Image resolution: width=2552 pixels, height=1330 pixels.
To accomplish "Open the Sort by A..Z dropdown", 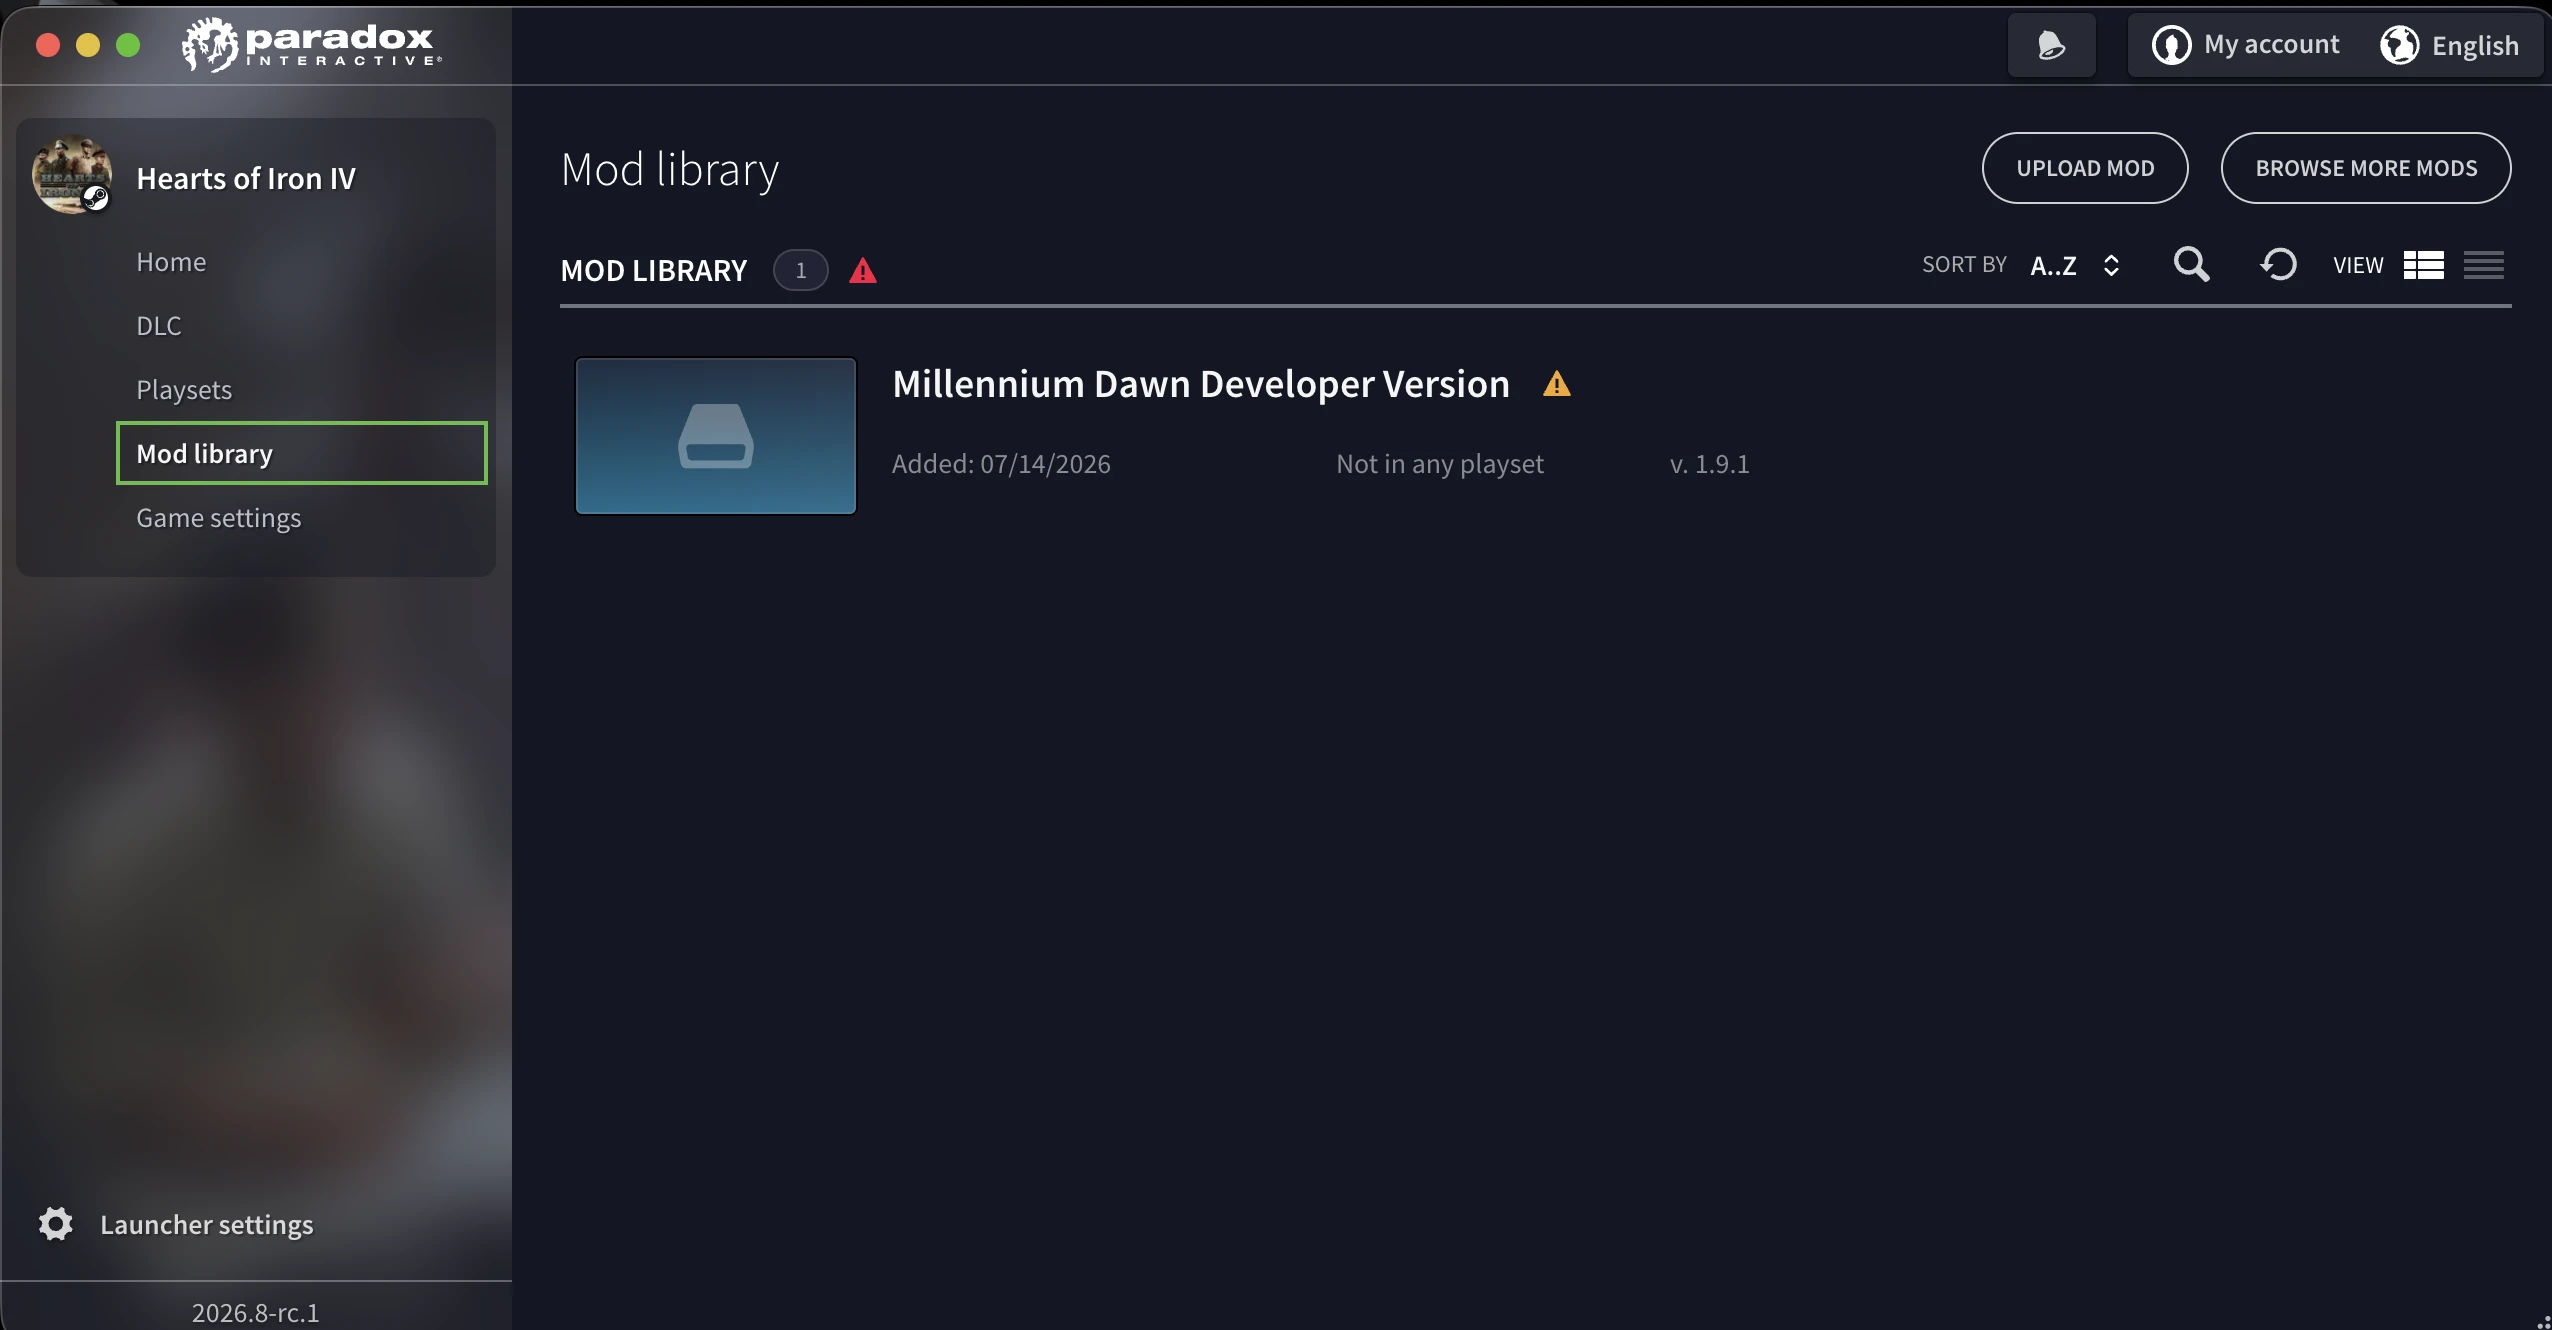I will point(2076,265).
